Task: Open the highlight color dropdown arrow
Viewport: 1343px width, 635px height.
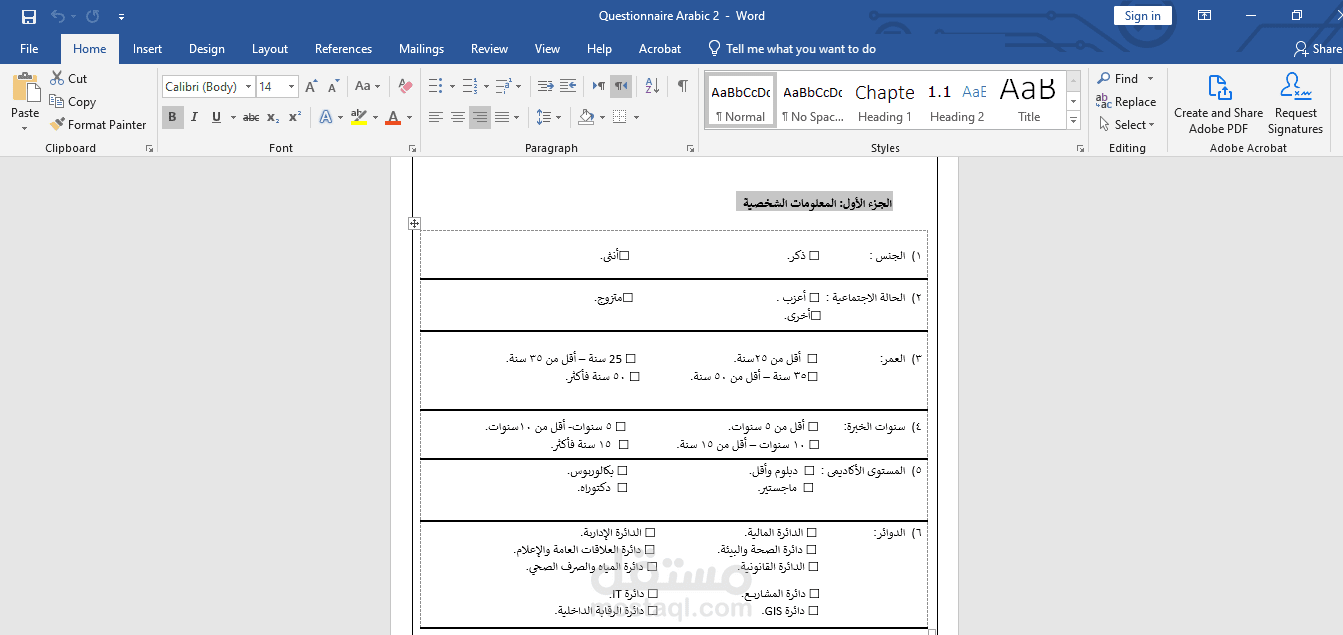Action: click(x=376, y=117)
